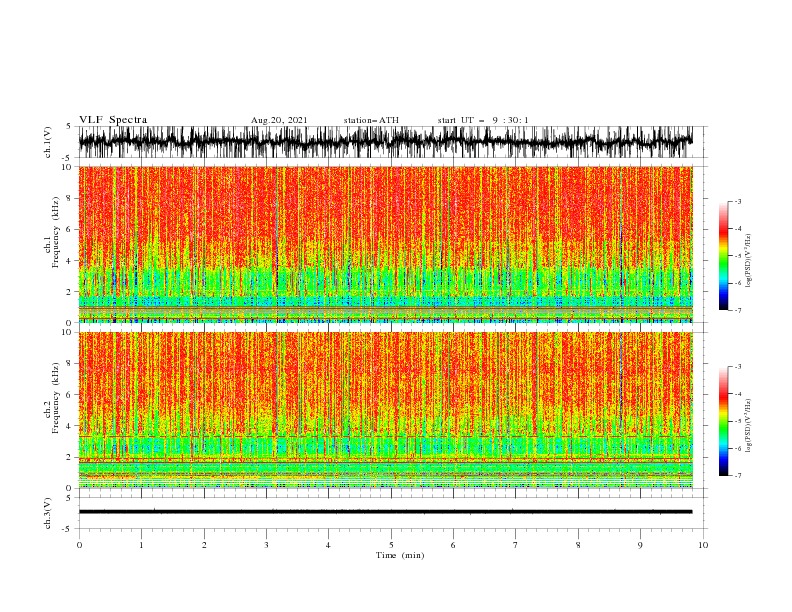This screenshot has width=792, height=612.
Task: Click the "ch.1(V)" waveform axis label
Action: pos(48,142)
